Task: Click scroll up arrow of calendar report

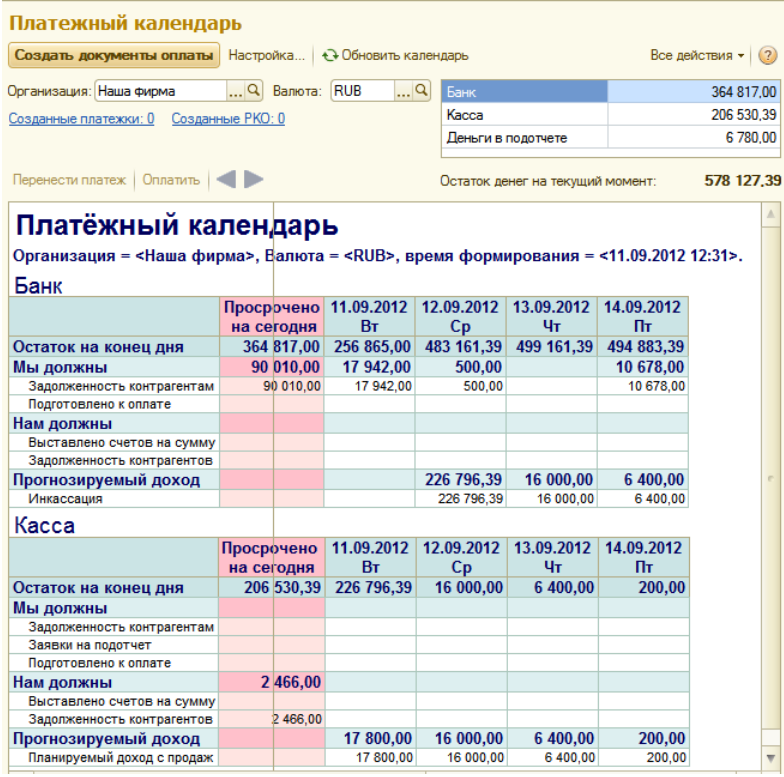Action: point(770,214)
